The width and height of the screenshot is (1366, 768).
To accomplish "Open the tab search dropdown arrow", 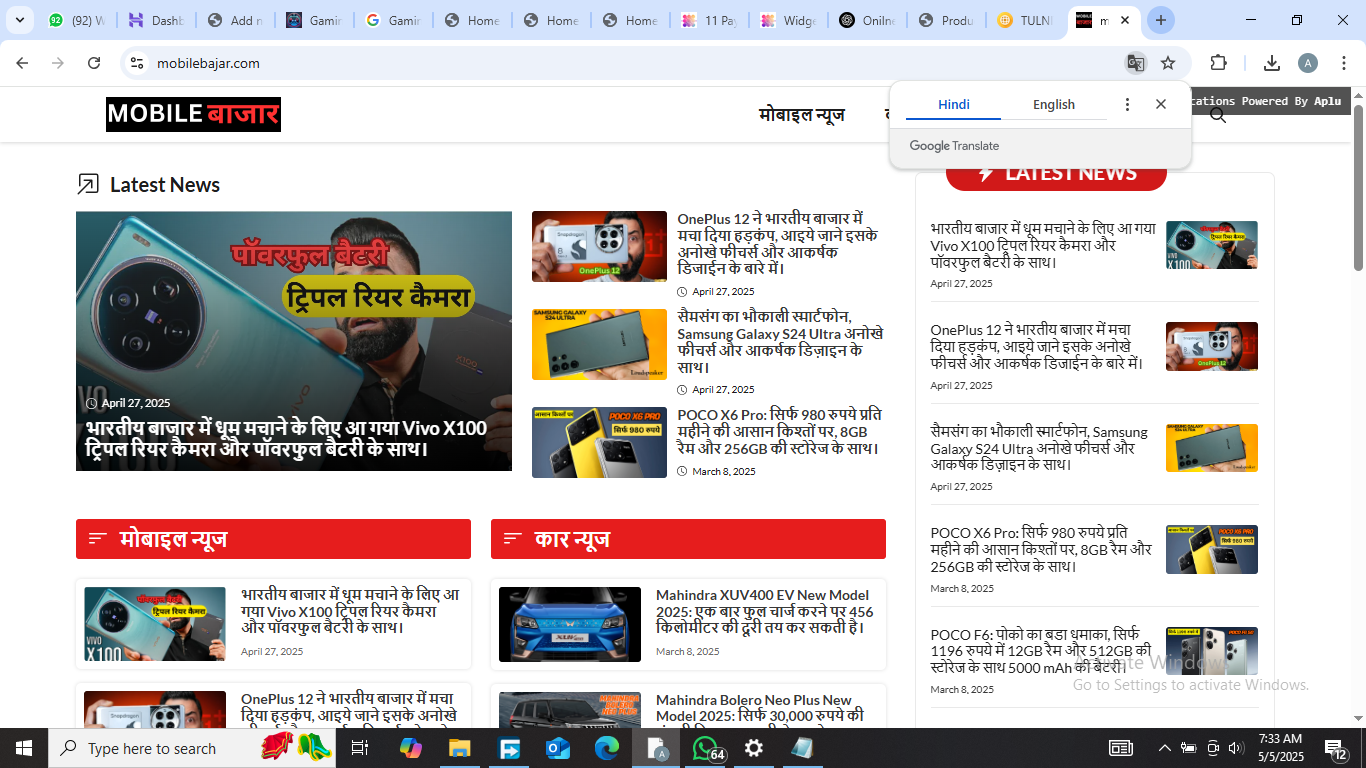I will click(x=19, y=20).
